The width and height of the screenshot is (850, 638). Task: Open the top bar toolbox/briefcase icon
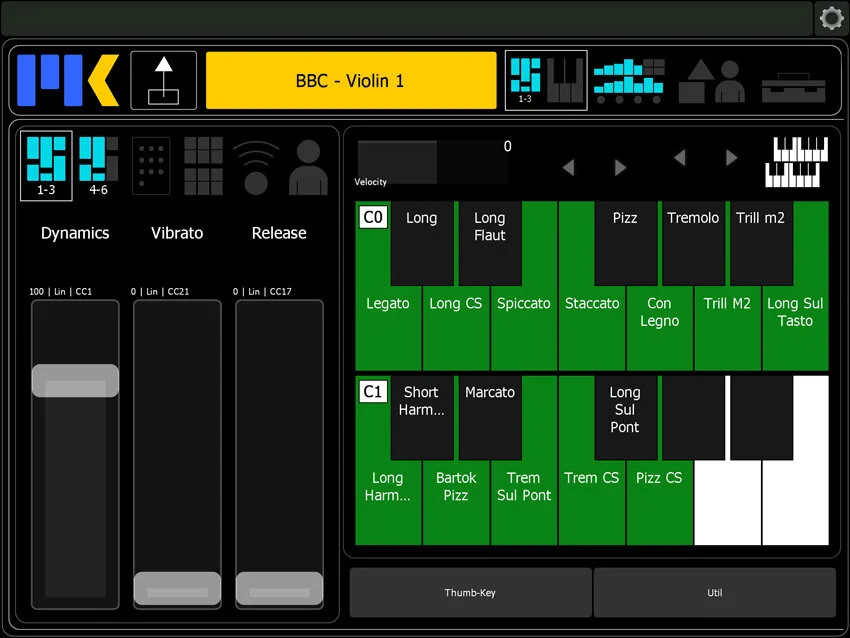coord(793,87)
